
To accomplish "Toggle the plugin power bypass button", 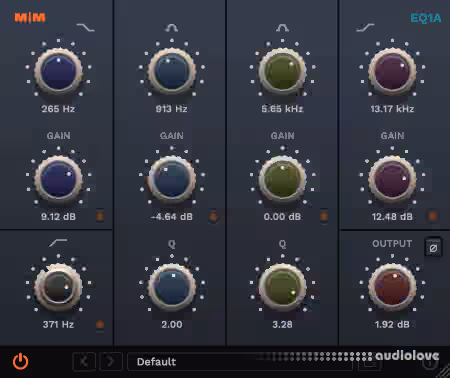I will point(20,362).
